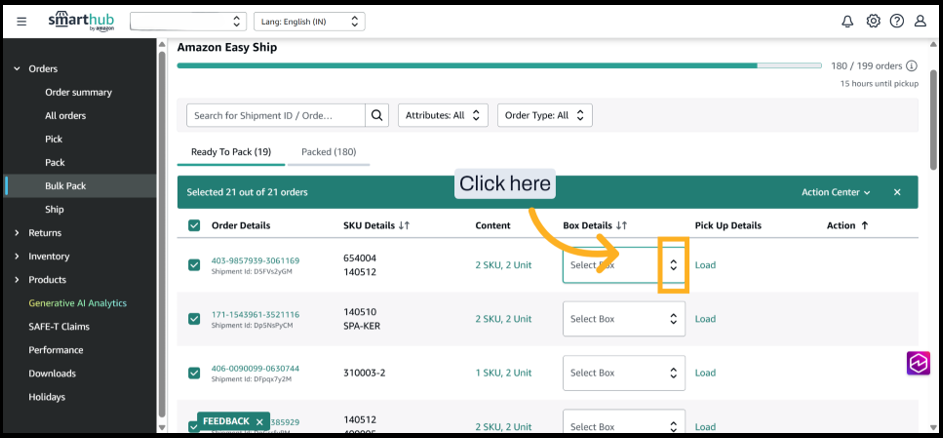Toggle the select-all checkbox in table header
The height and width of the screenshot is (438, 943).
194,226
